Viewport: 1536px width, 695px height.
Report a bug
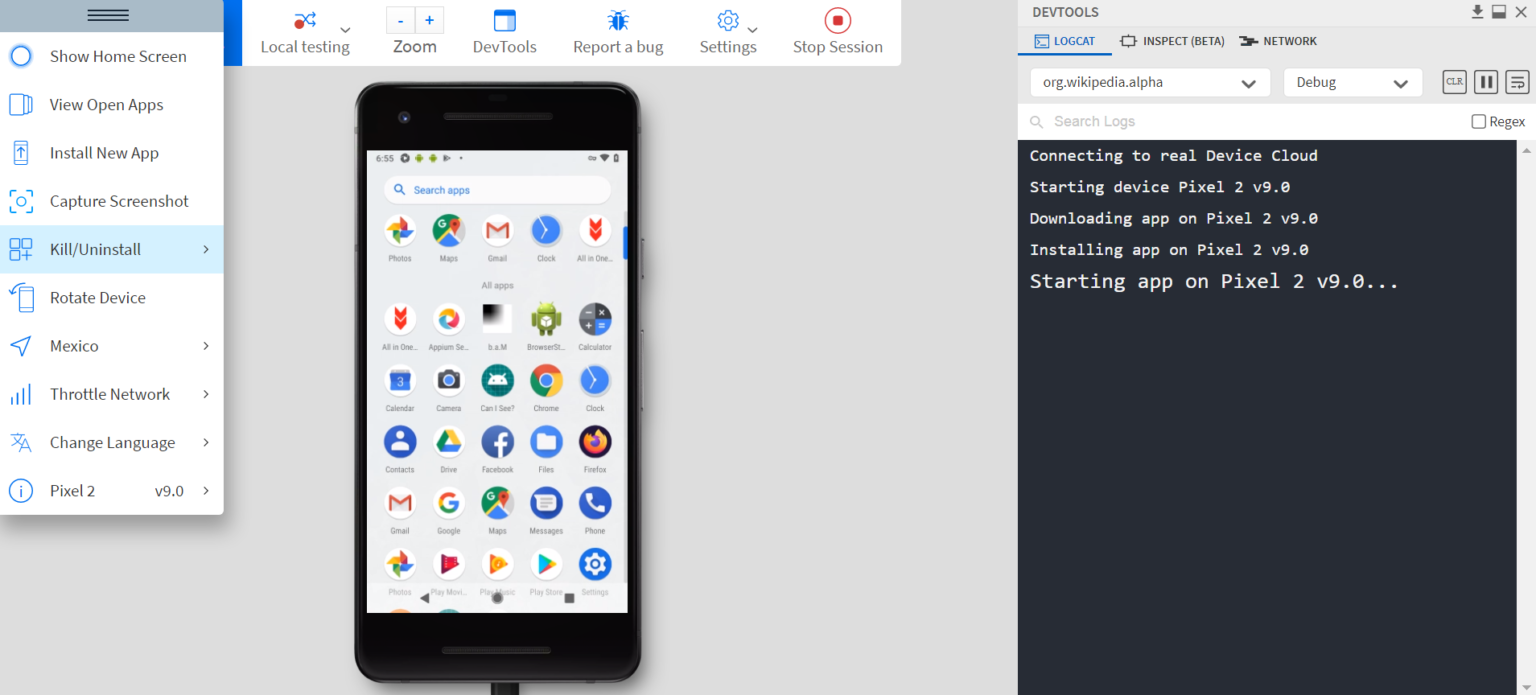[618, 31]
